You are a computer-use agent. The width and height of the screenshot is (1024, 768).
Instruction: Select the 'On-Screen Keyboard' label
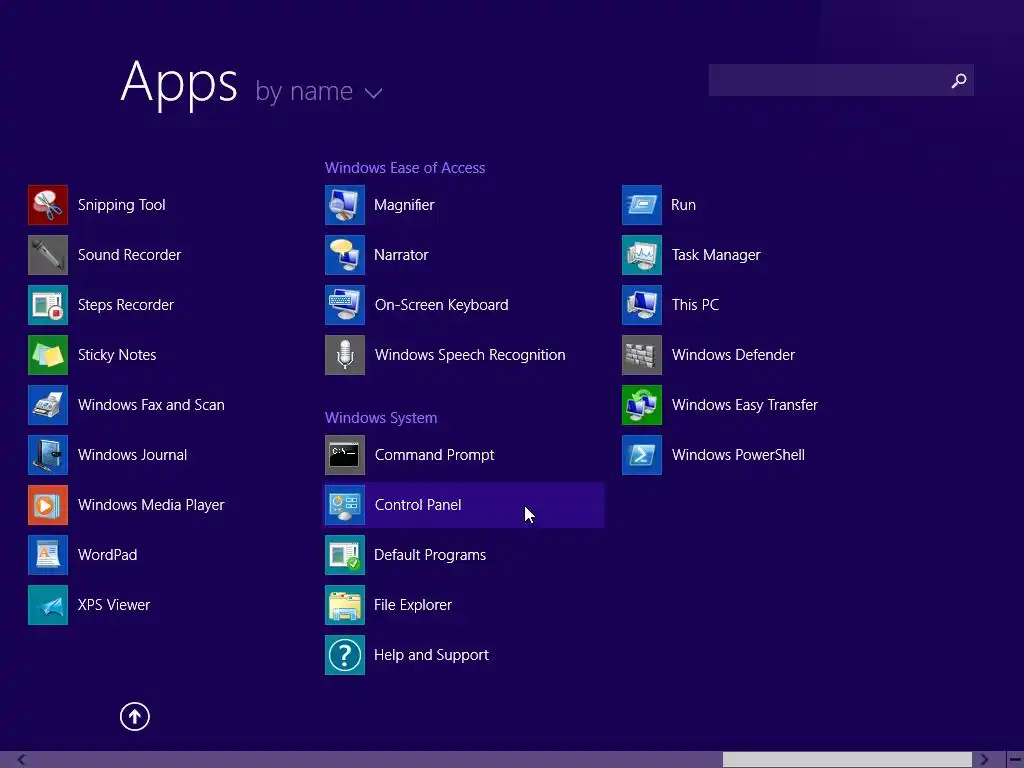click(x=441, y=305)
